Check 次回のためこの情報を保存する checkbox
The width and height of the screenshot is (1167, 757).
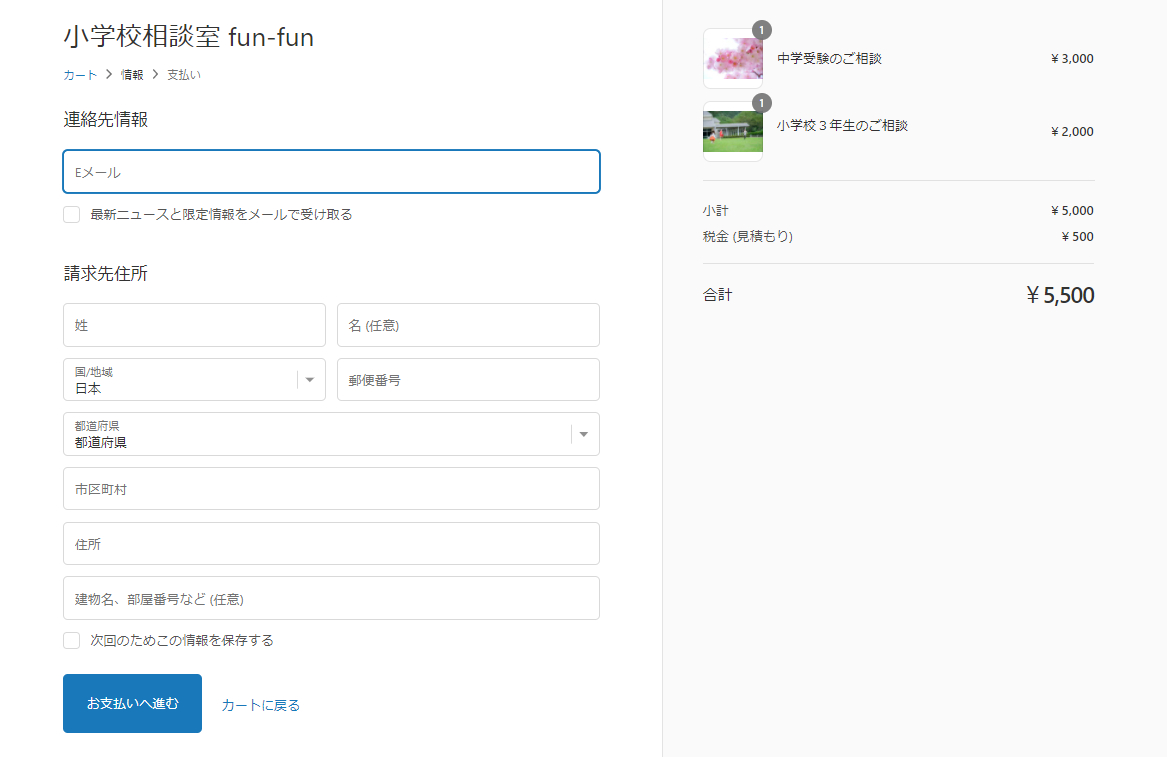(x=71, y=641)
